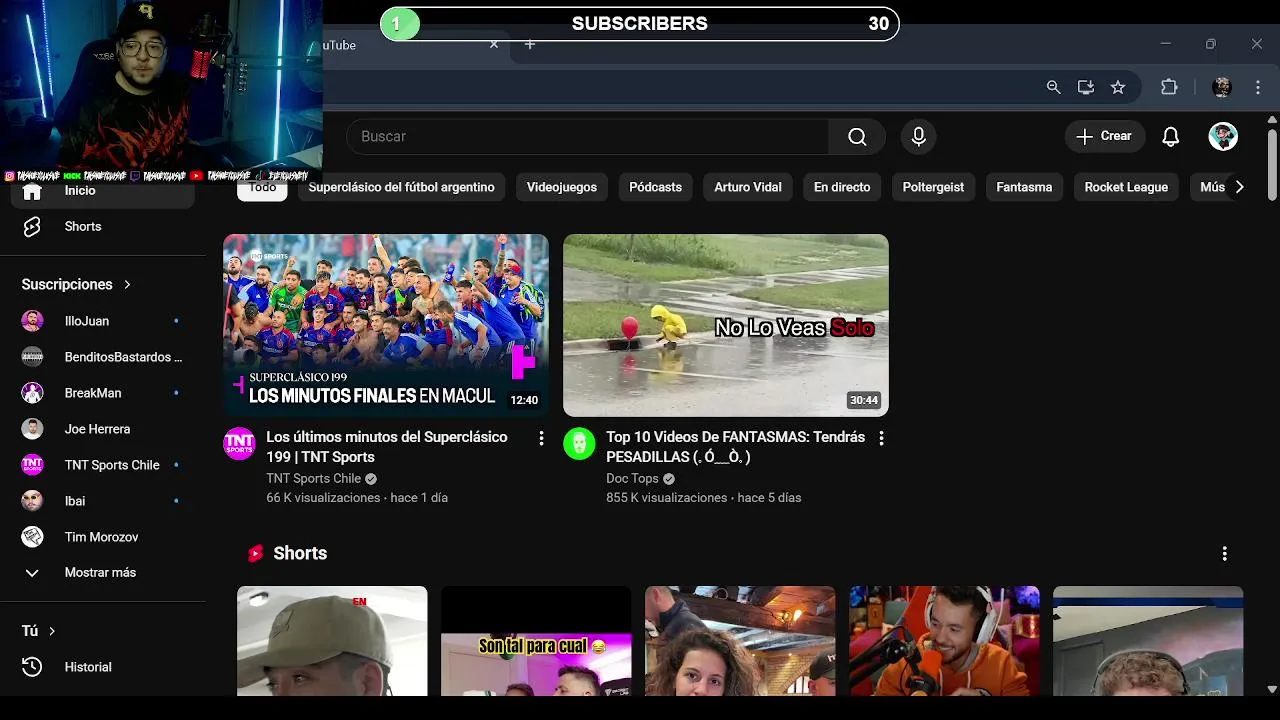Open the Short with curly-haired woman

pos(740,641)
